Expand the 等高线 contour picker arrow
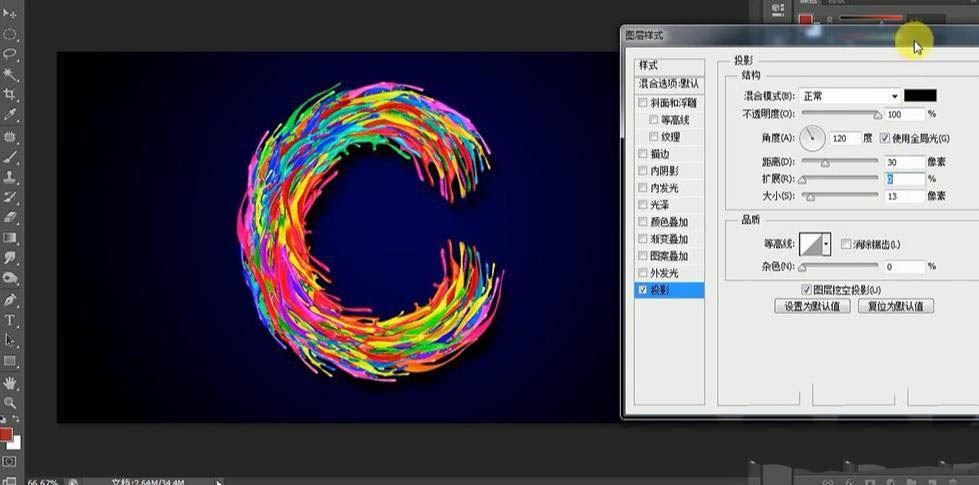Image resolution: width=979 pixels, height=485 pixels. tap(826, 244)
